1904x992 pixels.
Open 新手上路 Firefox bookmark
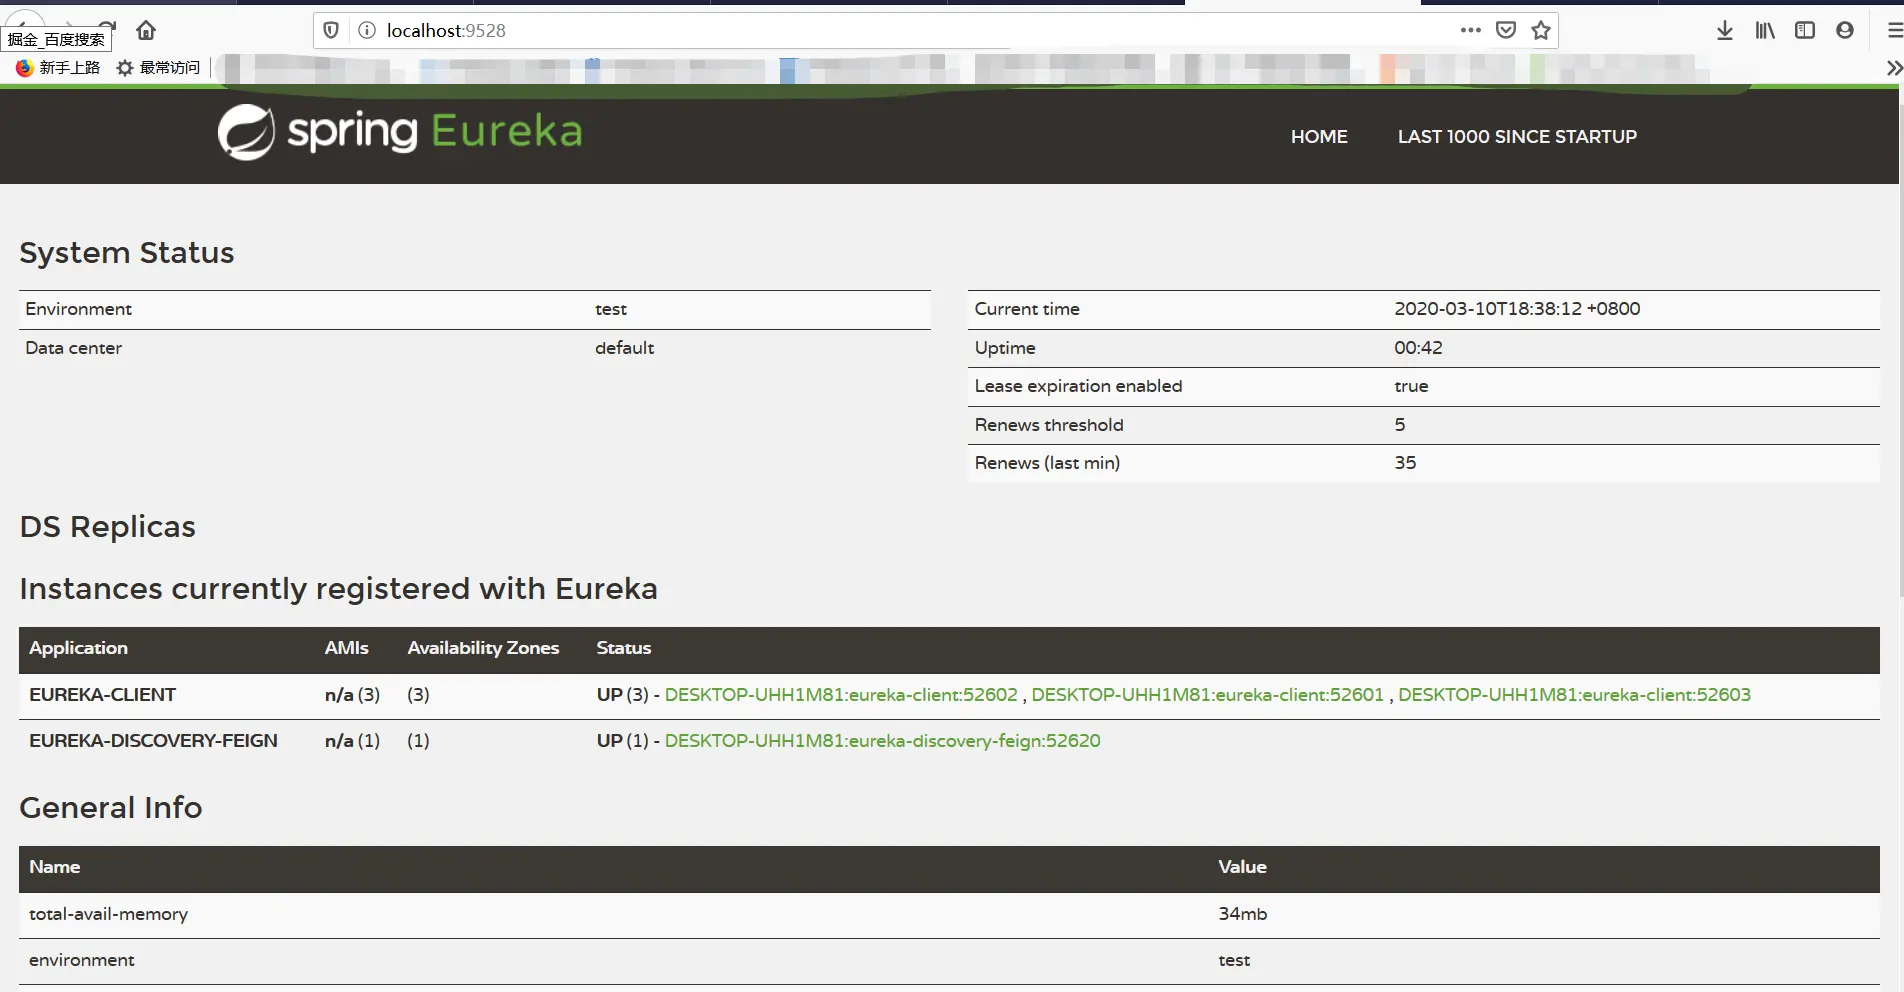point(58,68)
